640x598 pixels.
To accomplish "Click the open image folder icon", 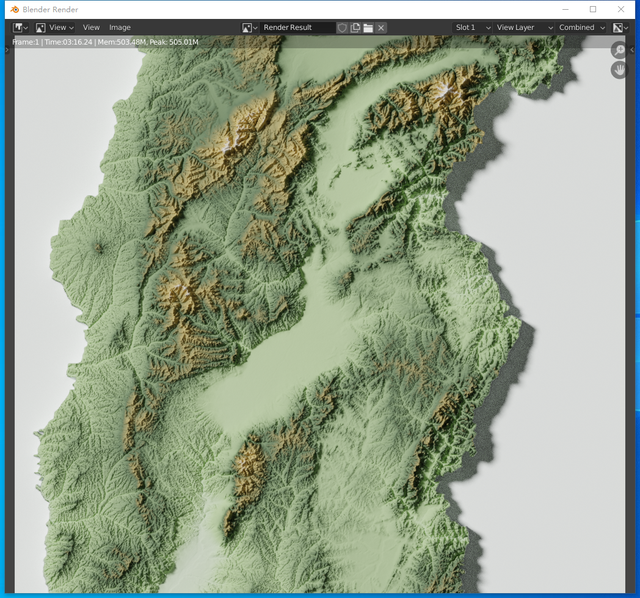I will [x=368, y=27].
